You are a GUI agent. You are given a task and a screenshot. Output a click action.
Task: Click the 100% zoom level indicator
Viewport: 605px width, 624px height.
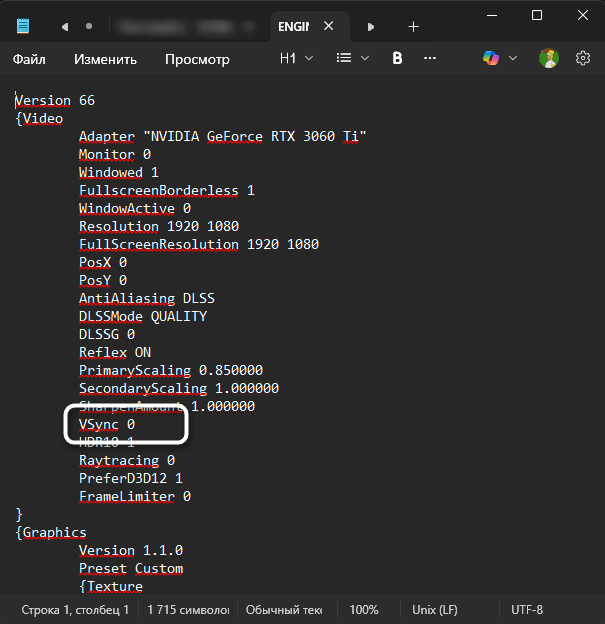point(364,609)
